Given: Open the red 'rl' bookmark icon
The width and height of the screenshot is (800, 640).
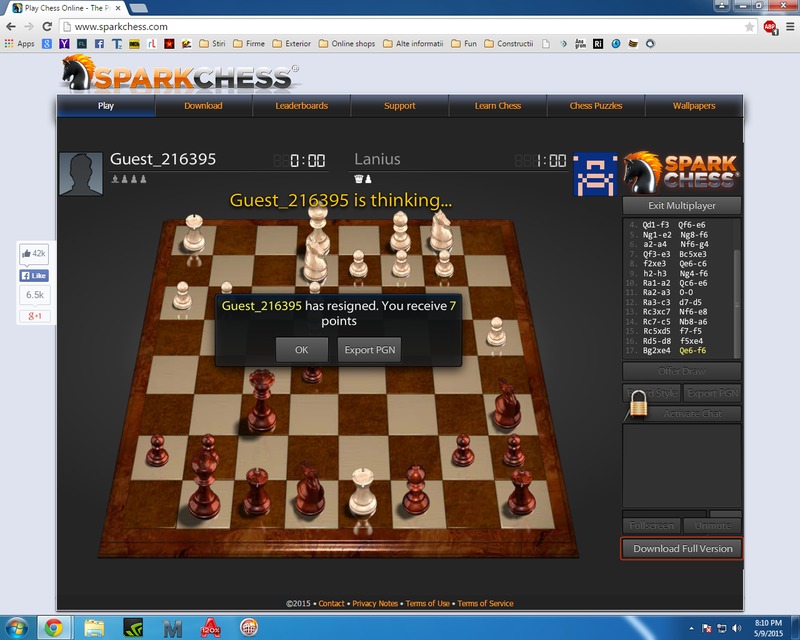Looking at the screenshot, I should coord(152,44).
